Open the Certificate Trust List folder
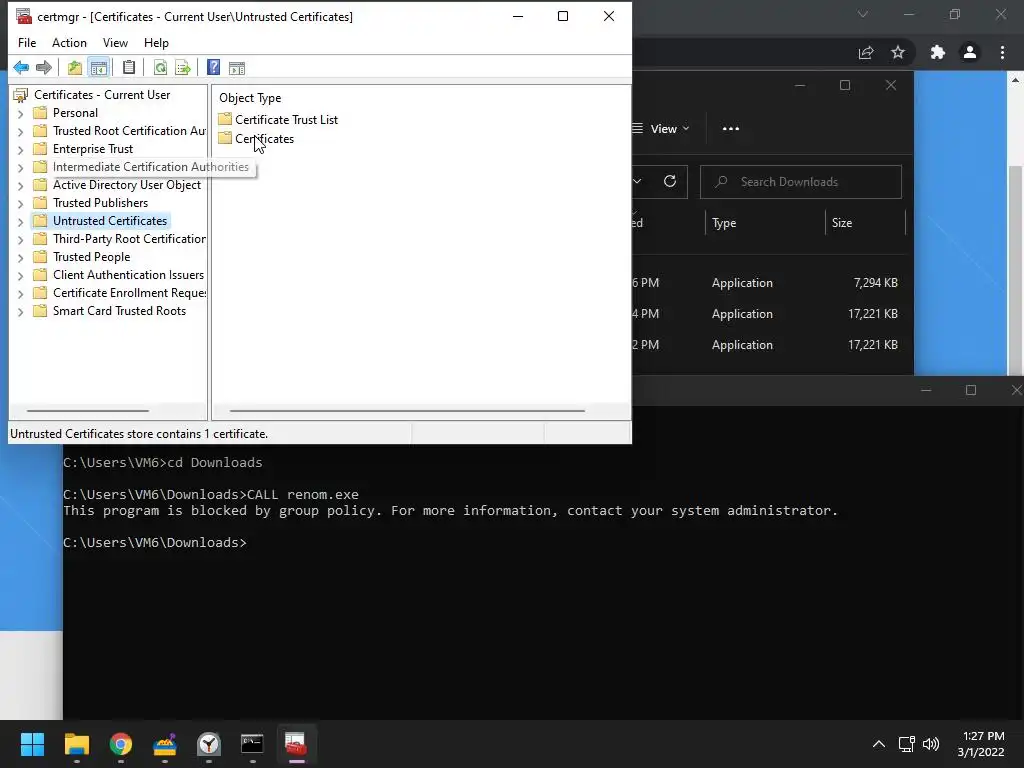 click(286, 120)
